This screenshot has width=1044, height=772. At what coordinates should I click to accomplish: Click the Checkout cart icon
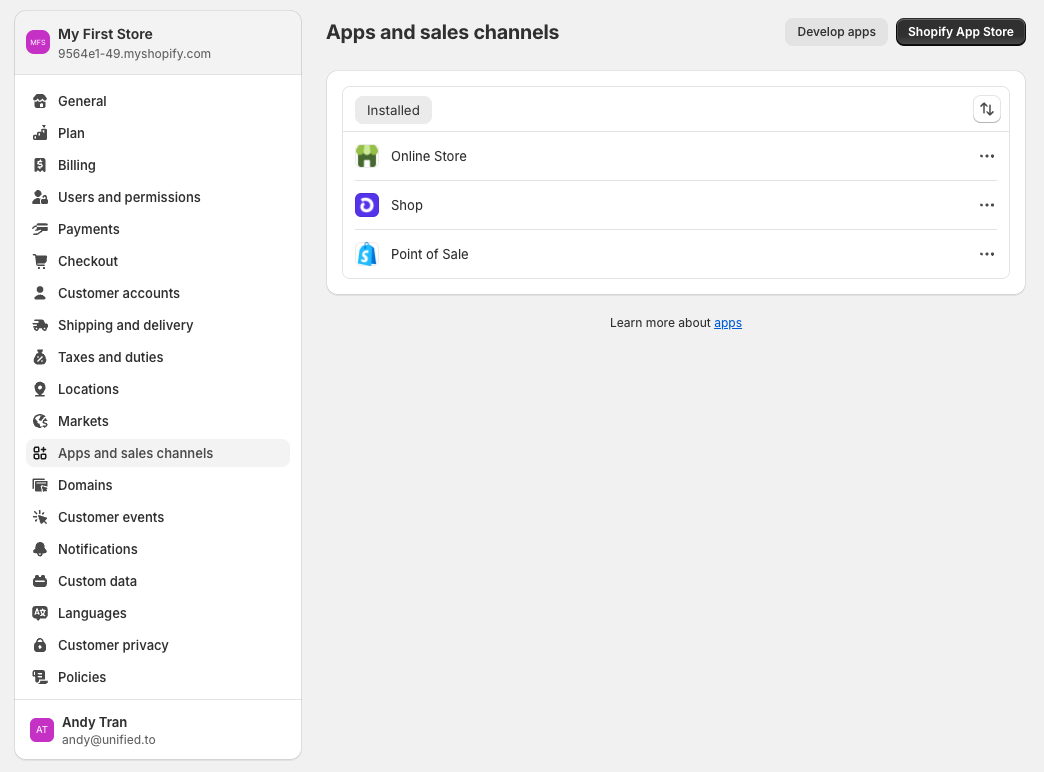click(40, 261)
